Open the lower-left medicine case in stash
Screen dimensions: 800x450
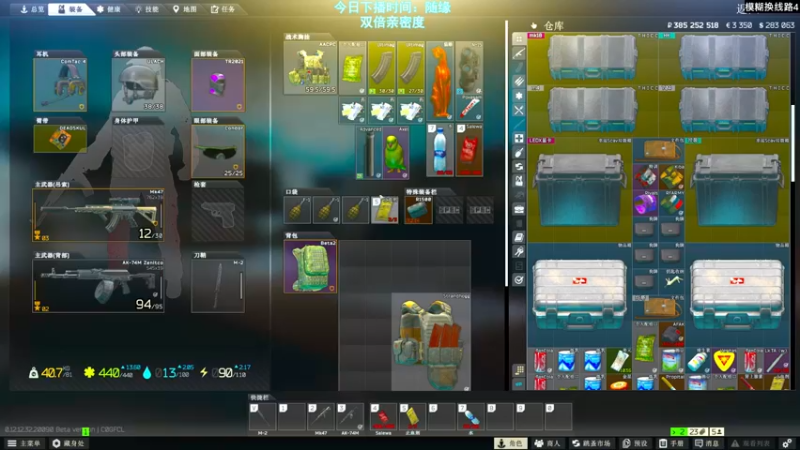[580, 295]
